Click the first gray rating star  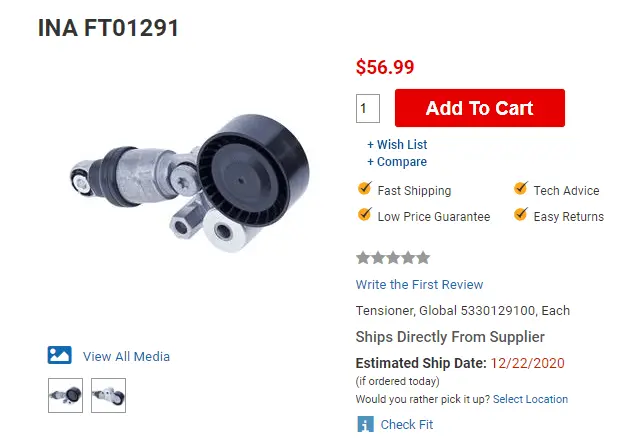click(x=363, y=258)
